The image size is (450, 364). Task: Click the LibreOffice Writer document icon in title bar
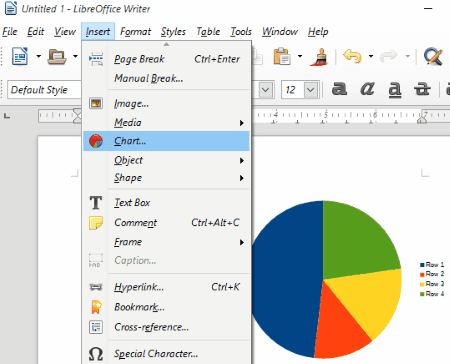(11, 8)
